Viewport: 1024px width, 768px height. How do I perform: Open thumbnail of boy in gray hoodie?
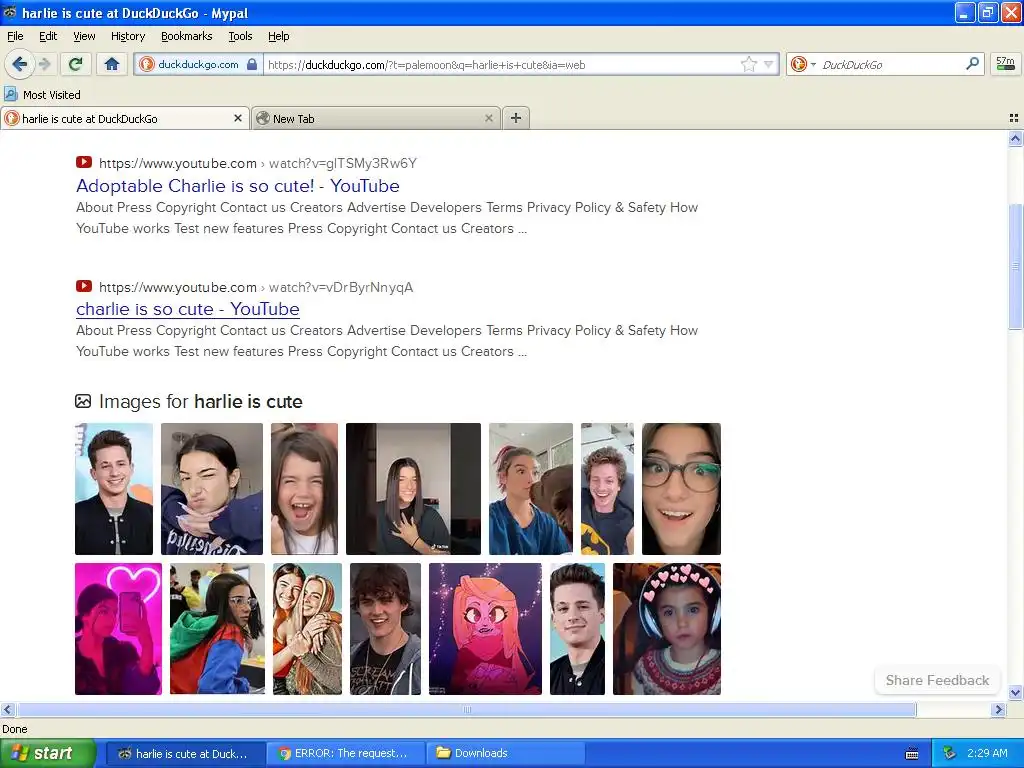[385, 629]
